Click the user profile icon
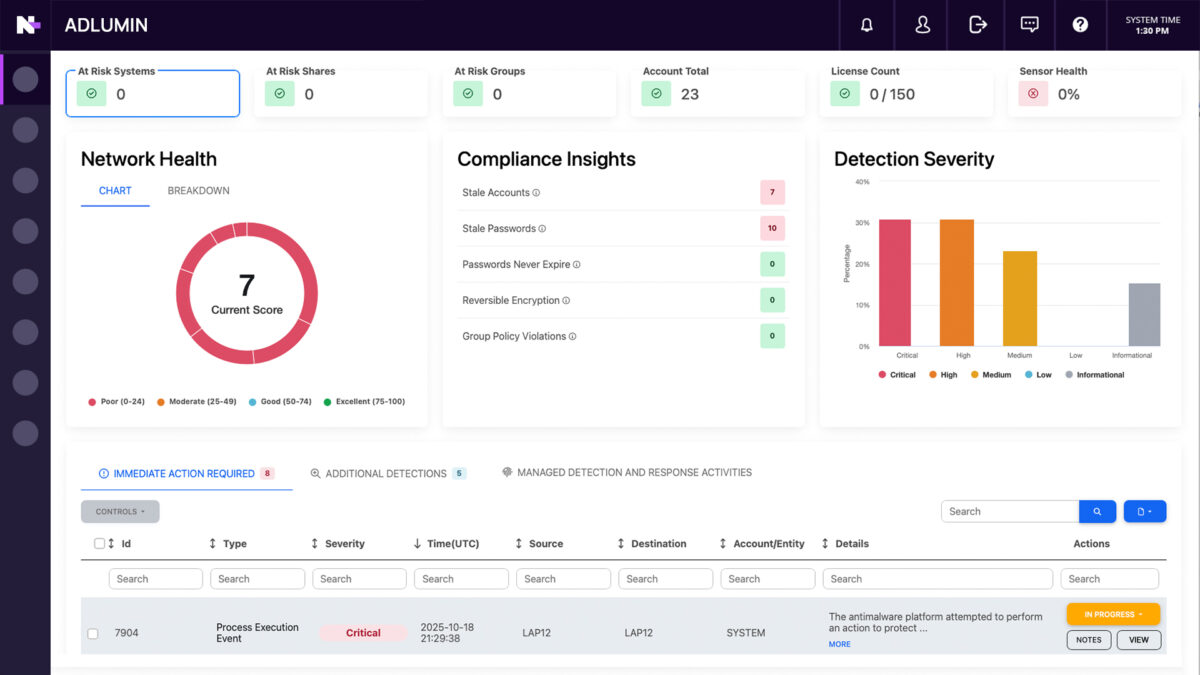Image resolution: width=1200 pixels, height=675 pixels. (921, 24)
